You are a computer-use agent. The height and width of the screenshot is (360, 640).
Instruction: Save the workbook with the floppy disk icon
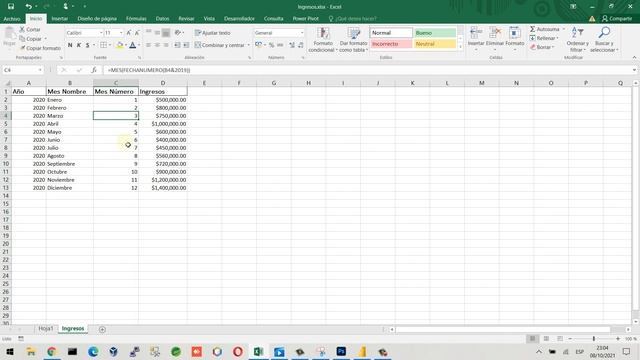[11, 7]
